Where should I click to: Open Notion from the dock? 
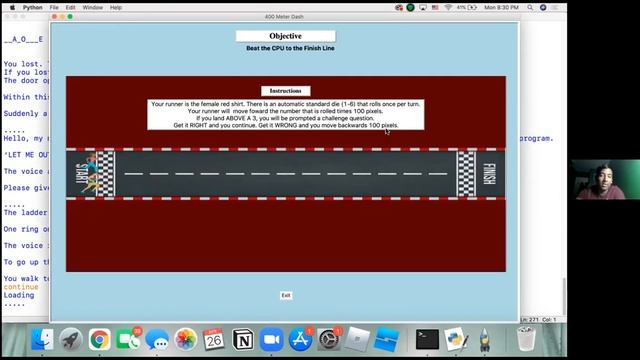pos(243,339)
